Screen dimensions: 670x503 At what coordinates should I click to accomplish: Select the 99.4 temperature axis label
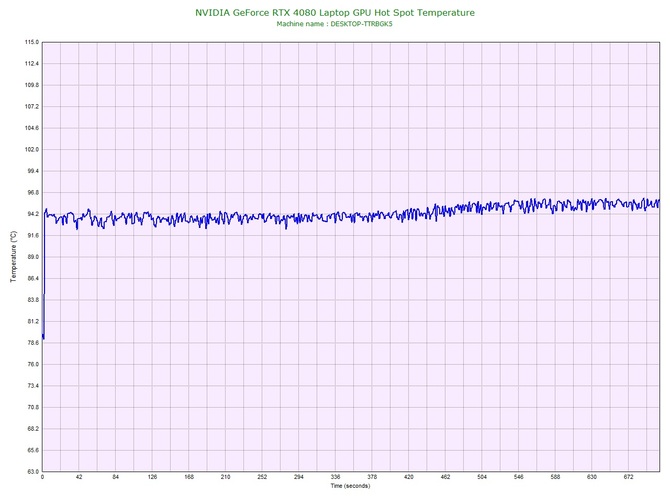coord(33,171)
